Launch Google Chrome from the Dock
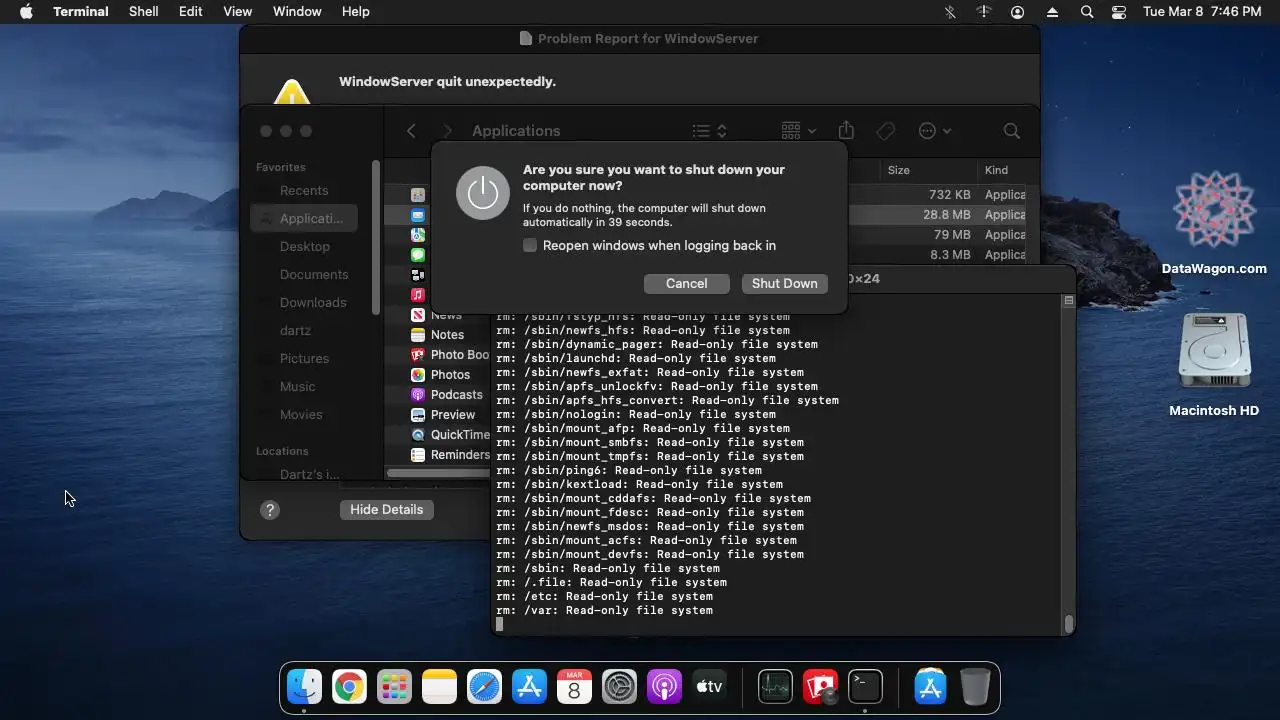 [x=349, y=687]
